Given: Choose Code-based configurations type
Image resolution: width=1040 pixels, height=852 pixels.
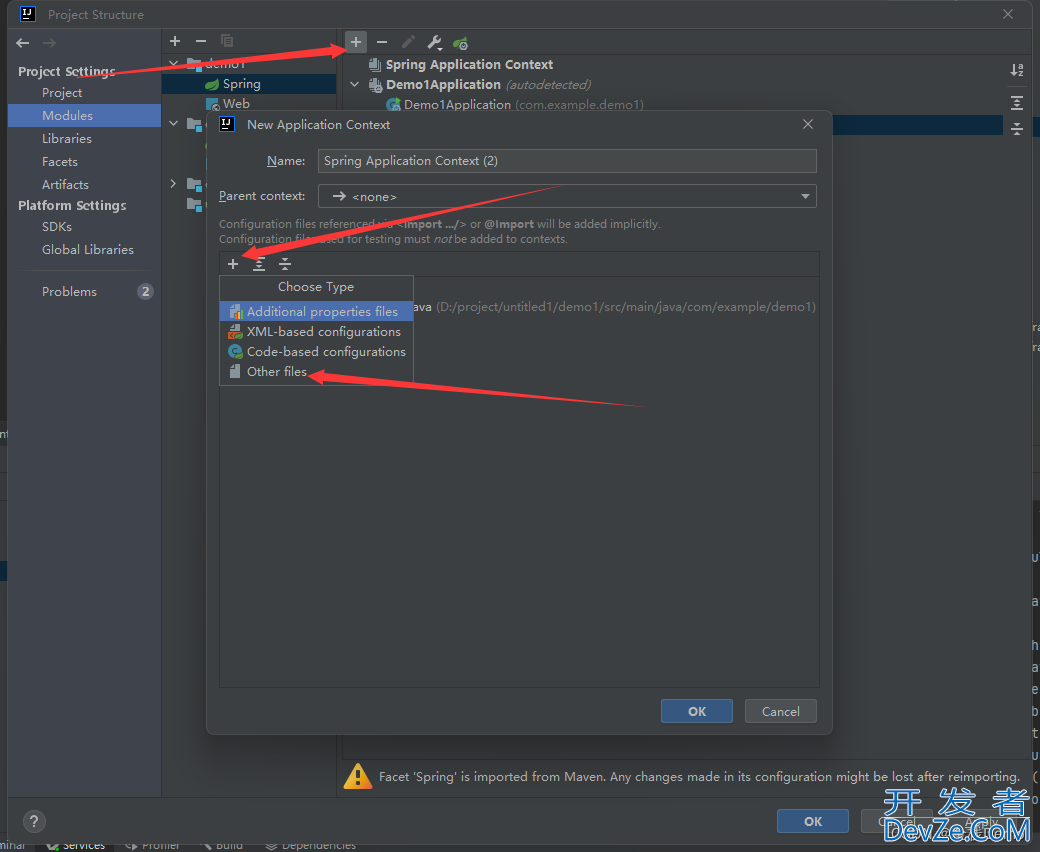Looking at the screenshot, I should click(316, 351).
